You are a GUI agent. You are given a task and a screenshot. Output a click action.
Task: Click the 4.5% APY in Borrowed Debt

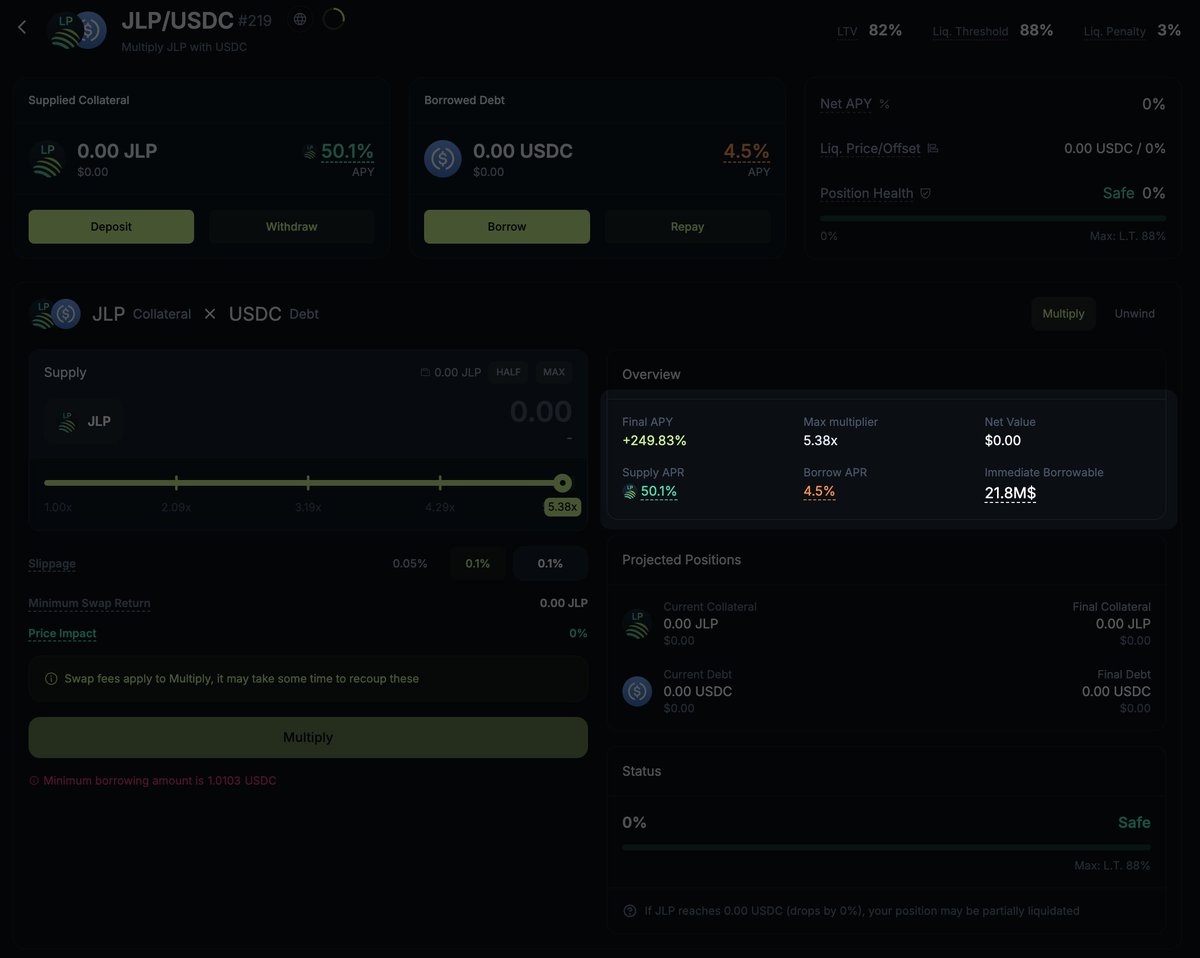click(x=747, y=151)
